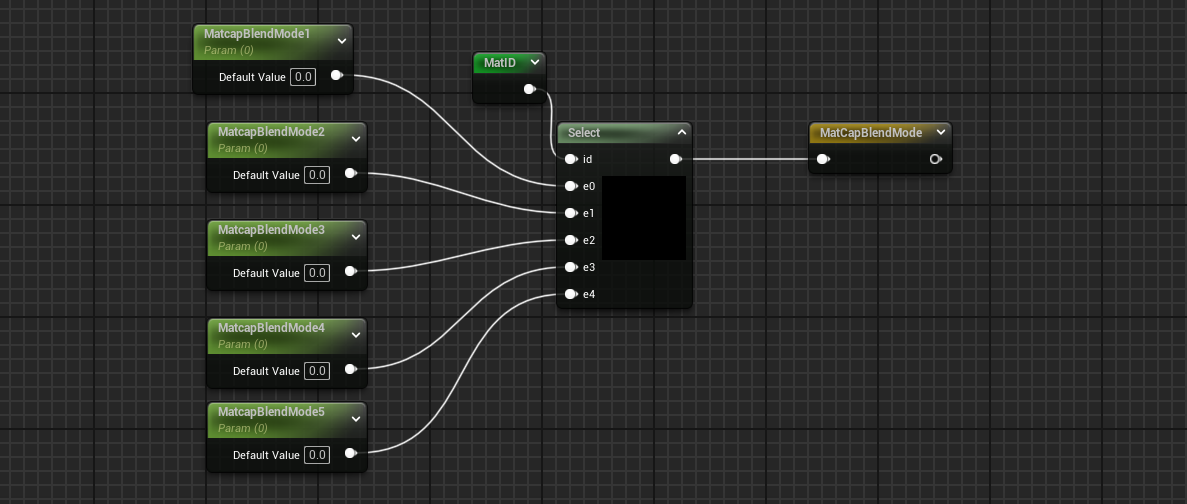1187x504 pixels.
Task: Click the e2 input pin on Select
Action: (x=569, y=240)
